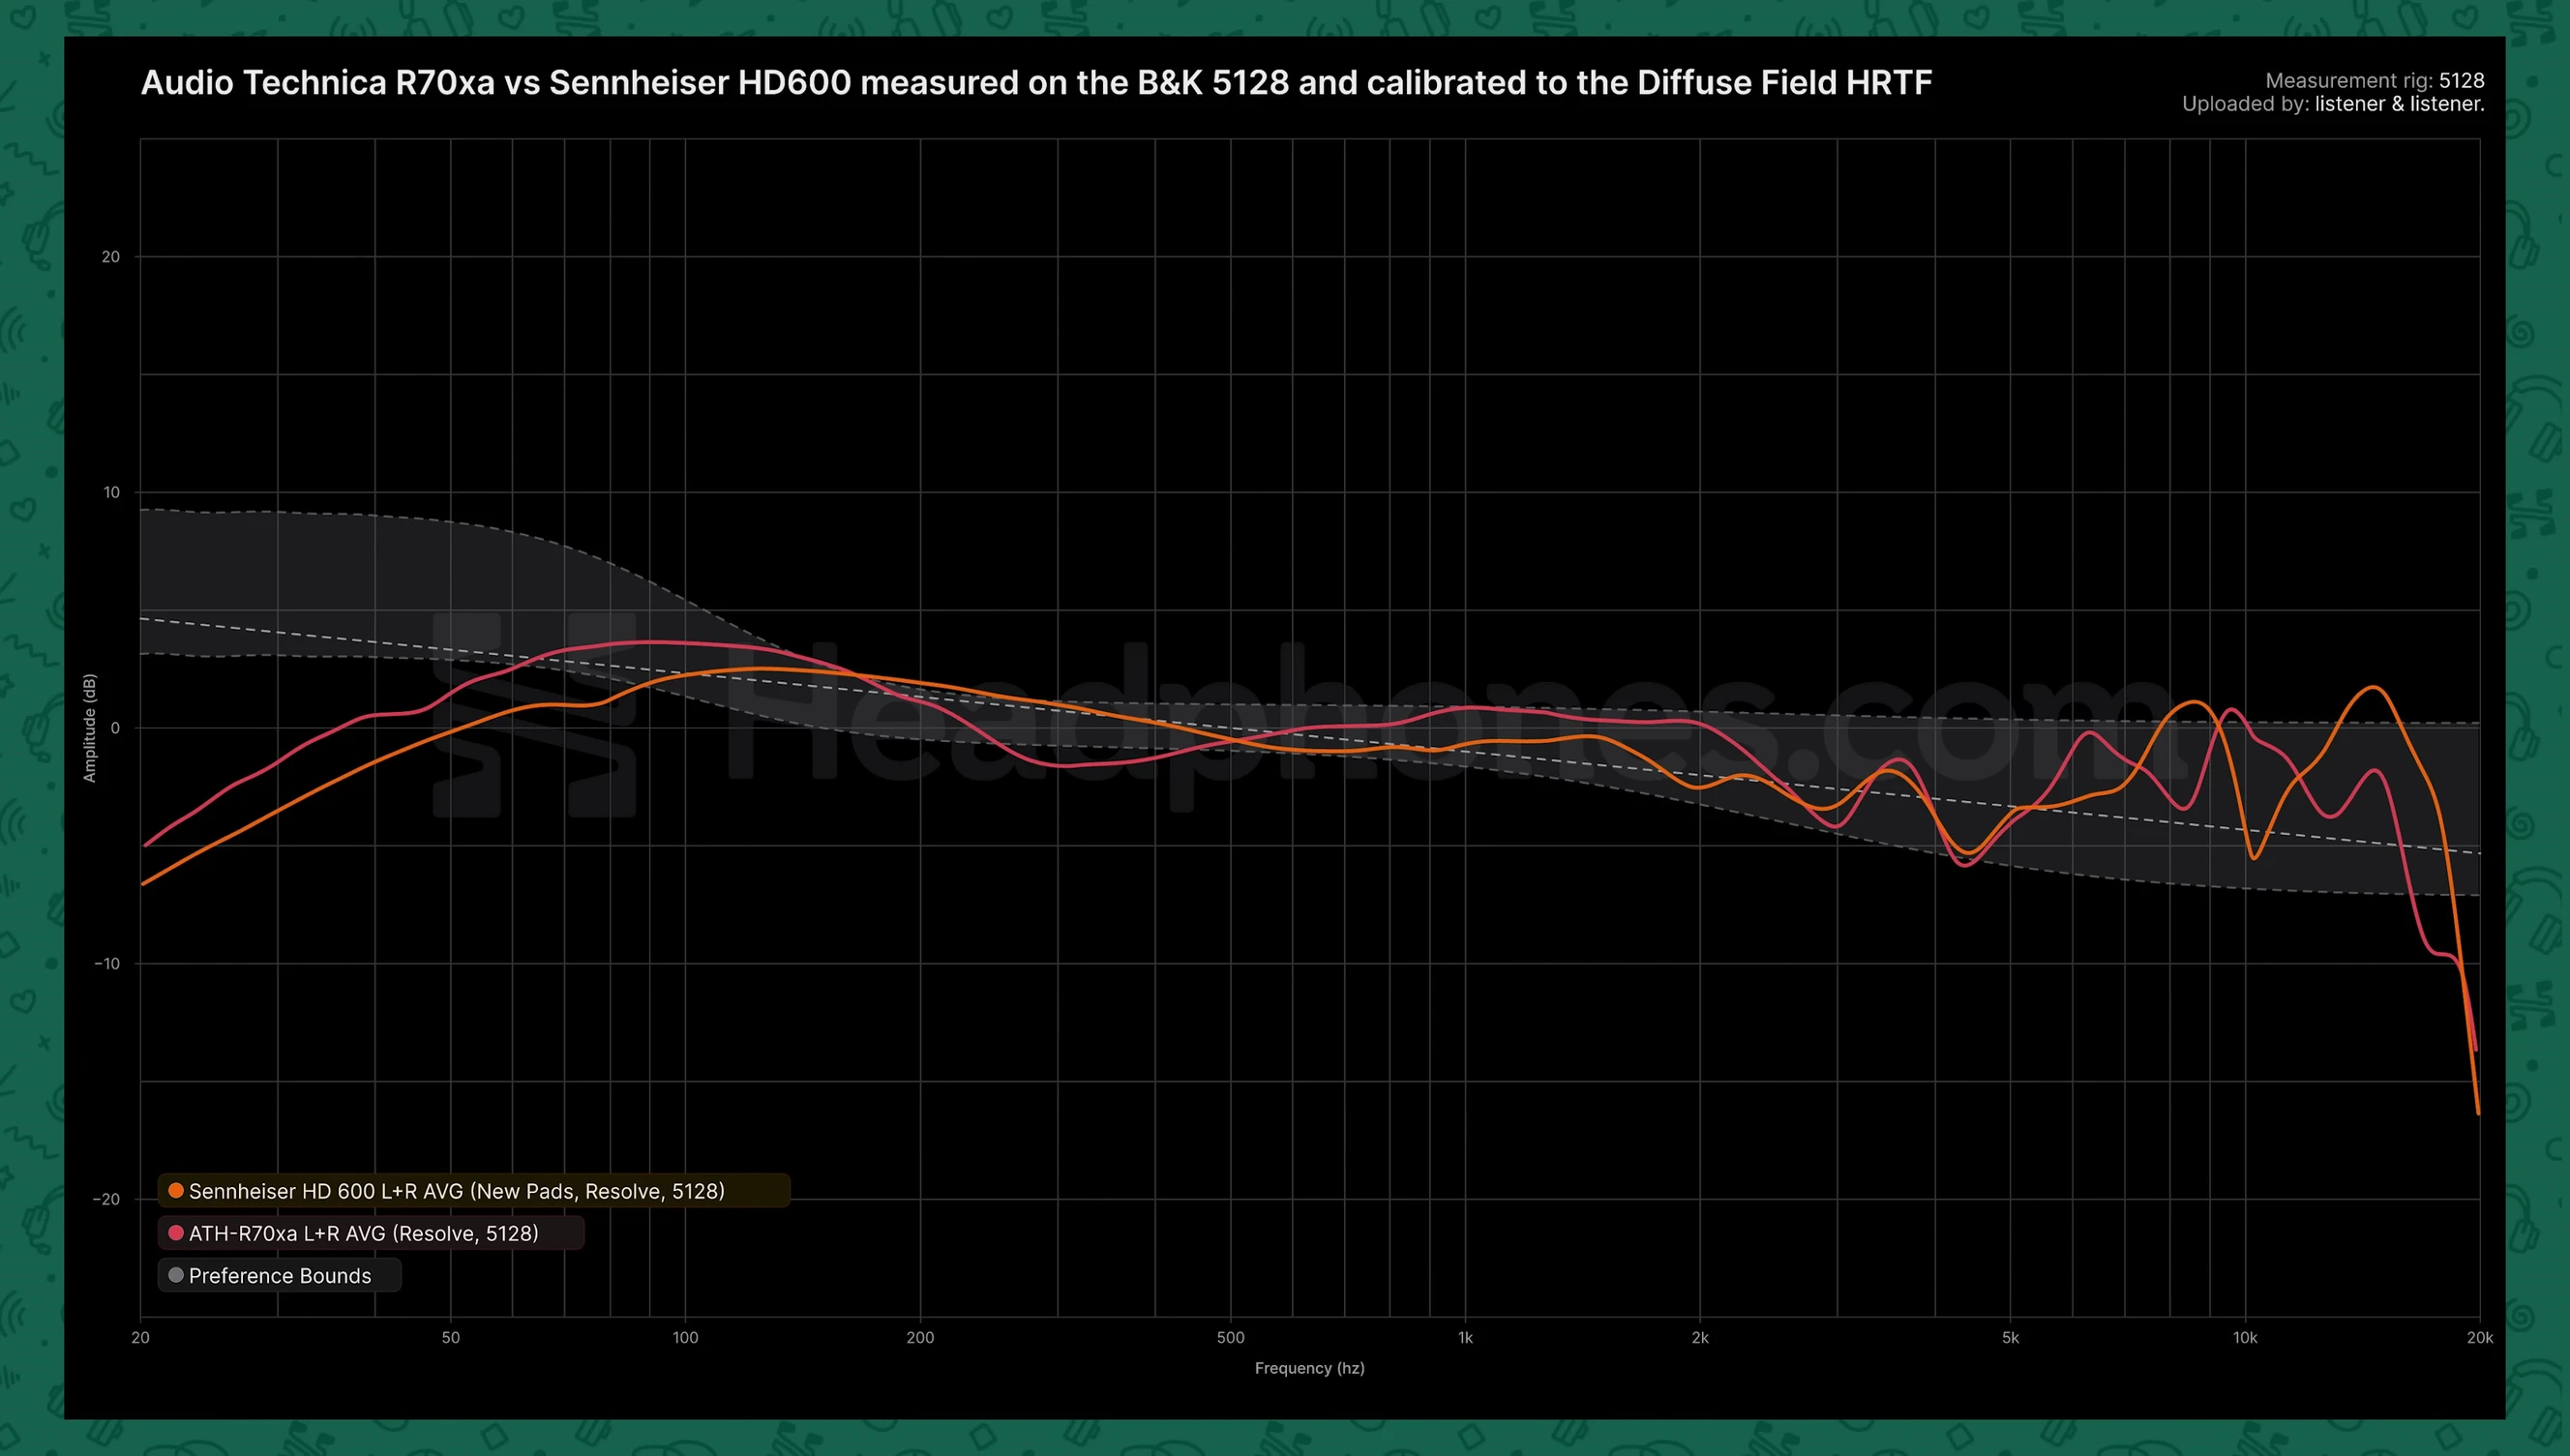Click the '50' frequency axis tick
Screen dimensions: 2570x1456
(x=451, y=1338)
